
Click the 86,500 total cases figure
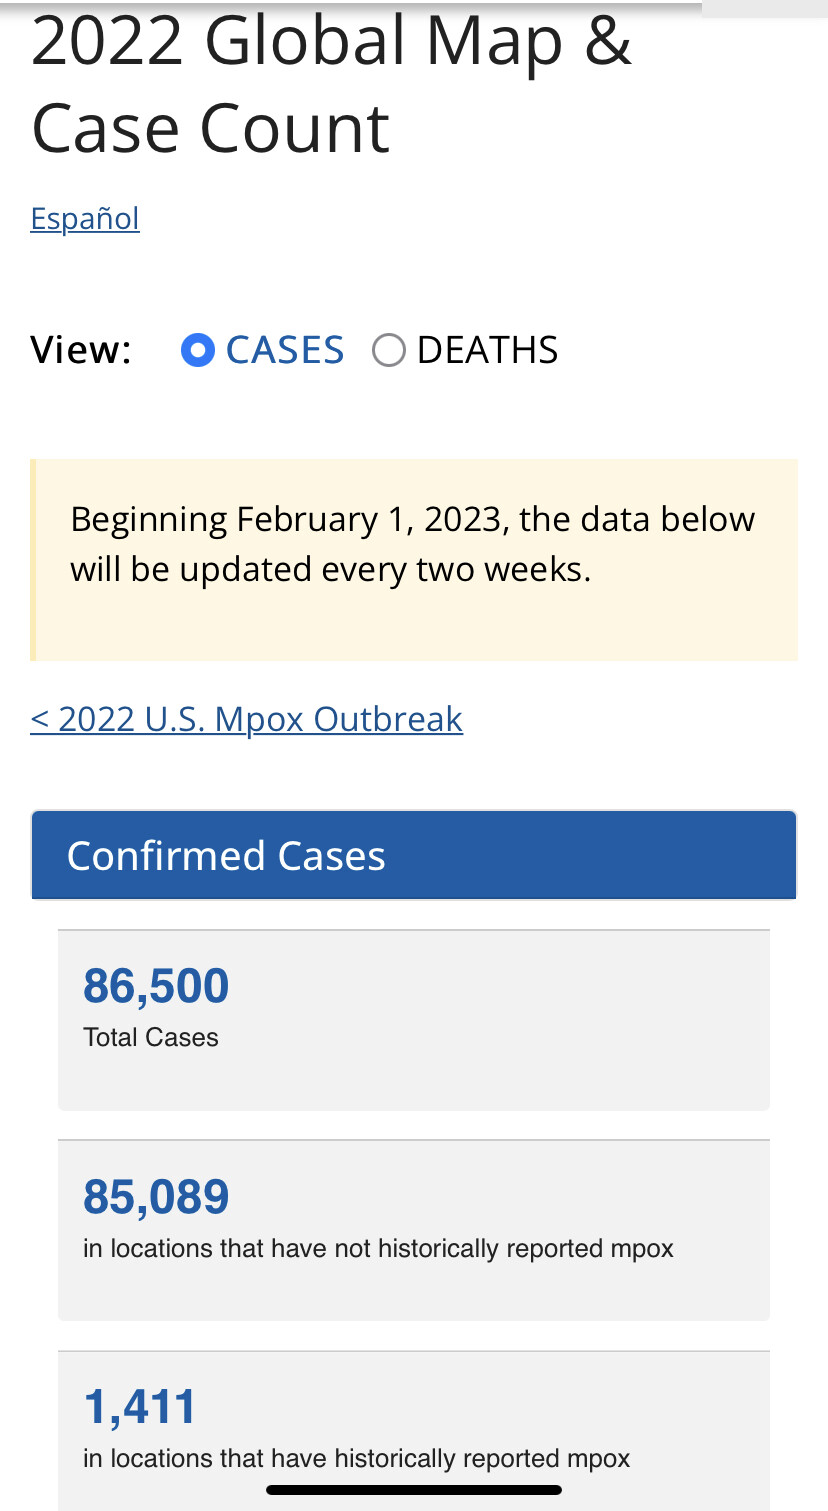[x=156, y=986]
